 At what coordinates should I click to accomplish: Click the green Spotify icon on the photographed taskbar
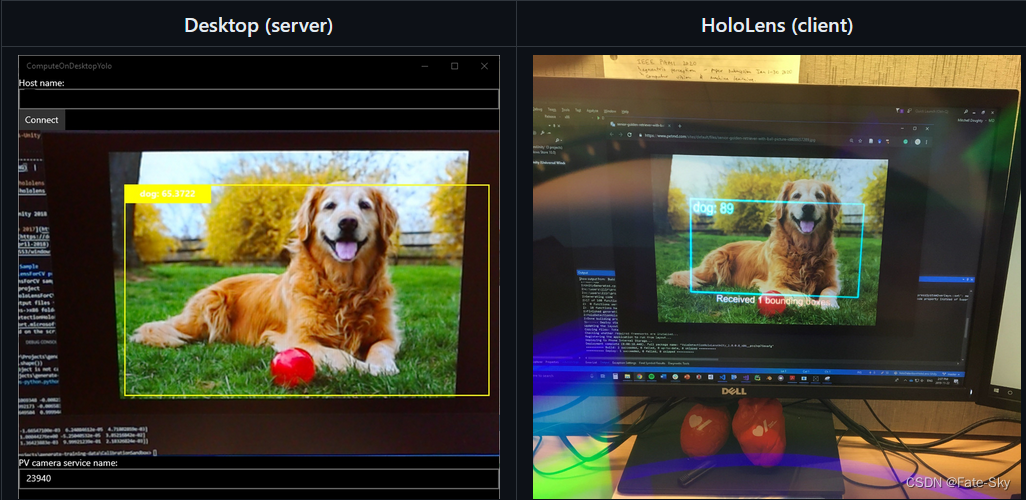tap(651, 376)
